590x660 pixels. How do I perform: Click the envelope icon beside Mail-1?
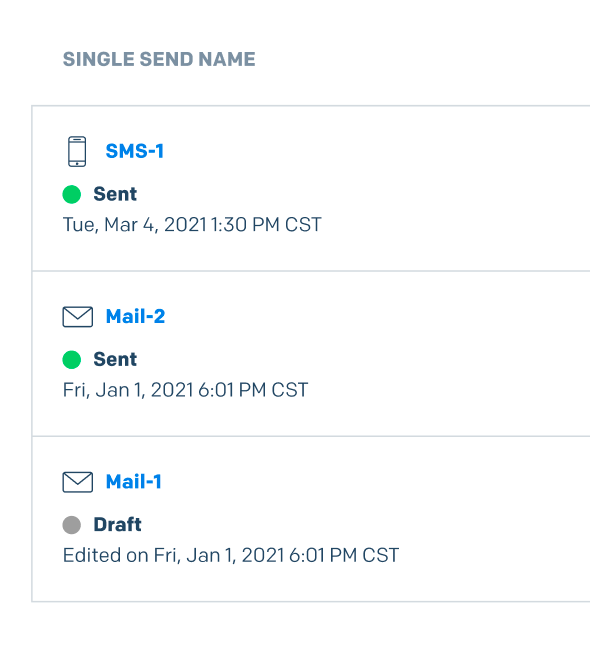78,482
